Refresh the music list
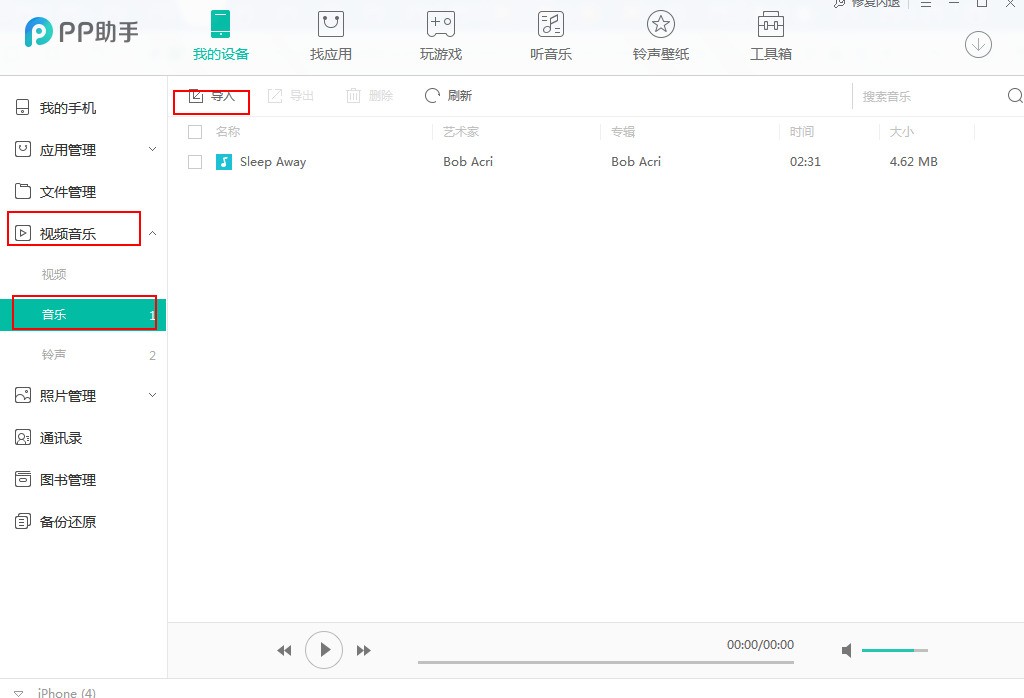This screenshot has height=698, width=1024. tap(449, 96)
